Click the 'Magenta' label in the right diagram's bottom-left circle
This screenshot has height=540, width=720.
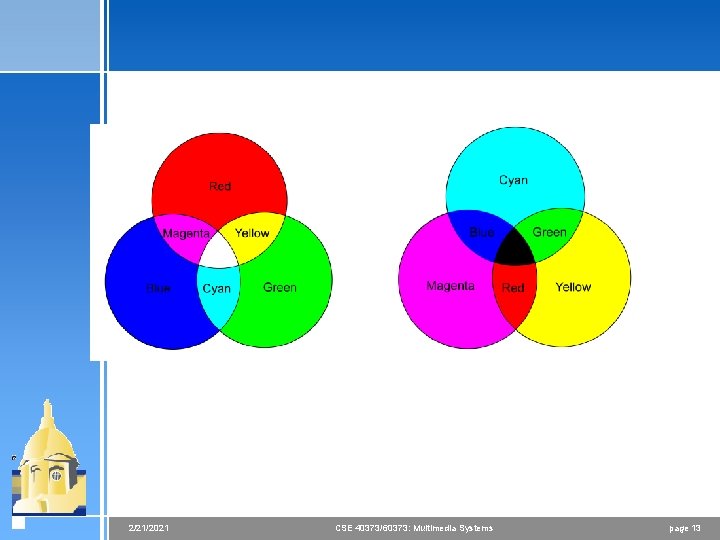(x=450, y=286)
